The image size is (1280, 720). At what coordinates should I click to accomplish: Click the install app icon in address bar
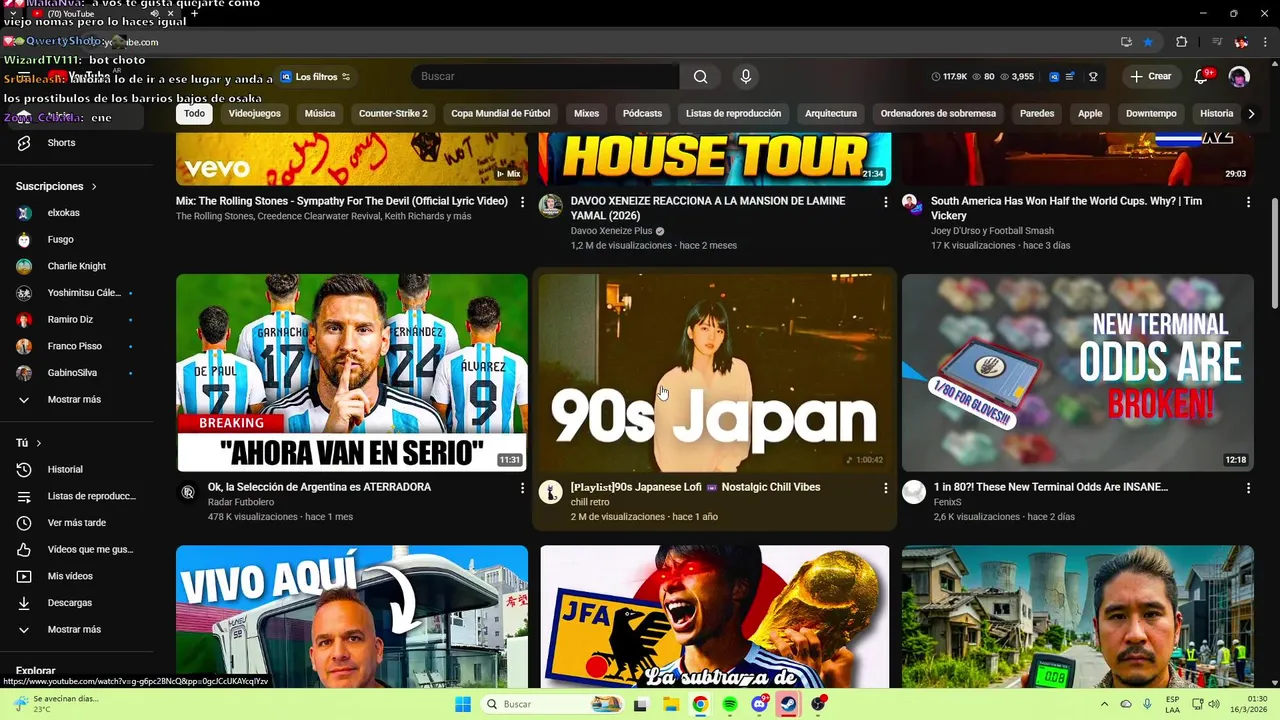point(1126,42)
